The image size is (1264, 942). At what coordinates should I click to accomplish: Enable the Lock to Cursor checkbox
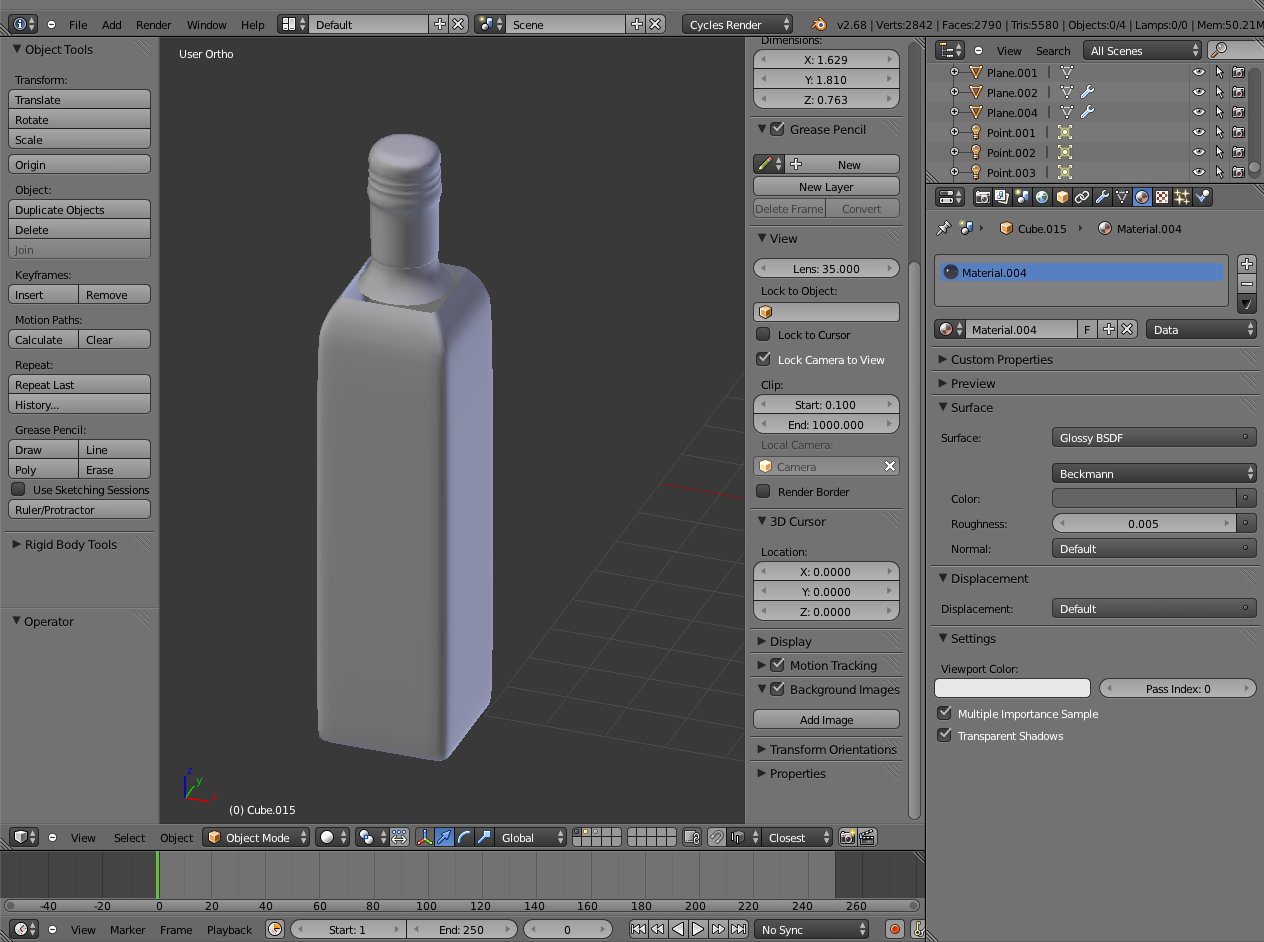tap(763, 334)
